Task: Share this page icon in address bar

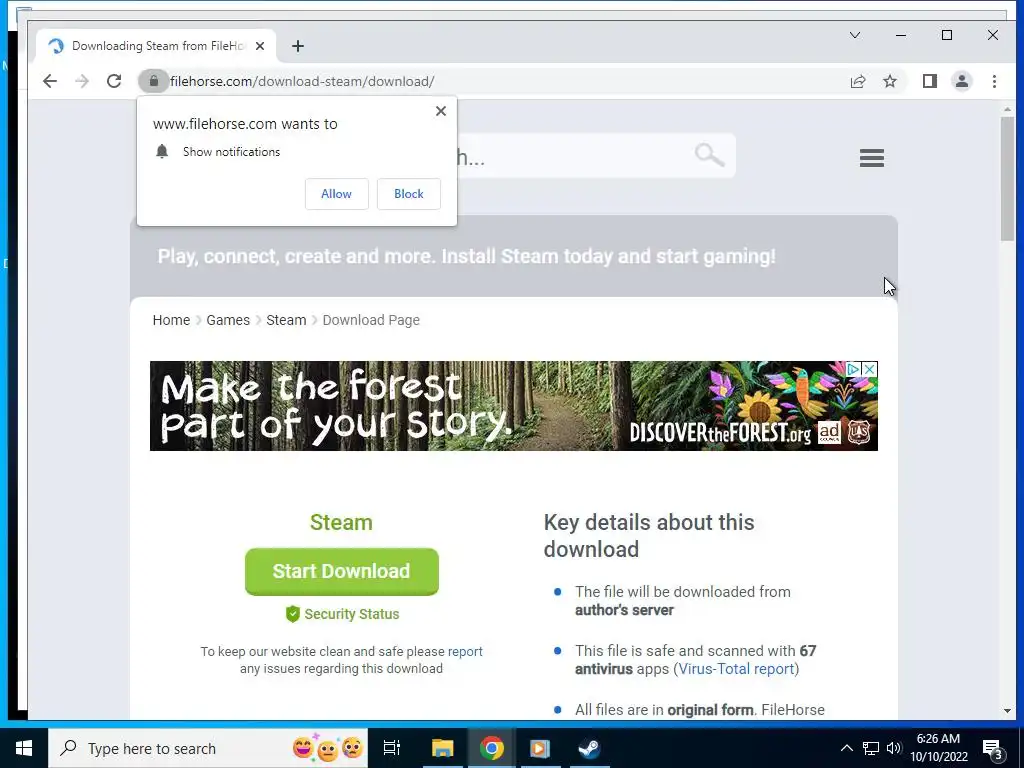Action: point(858,81)
